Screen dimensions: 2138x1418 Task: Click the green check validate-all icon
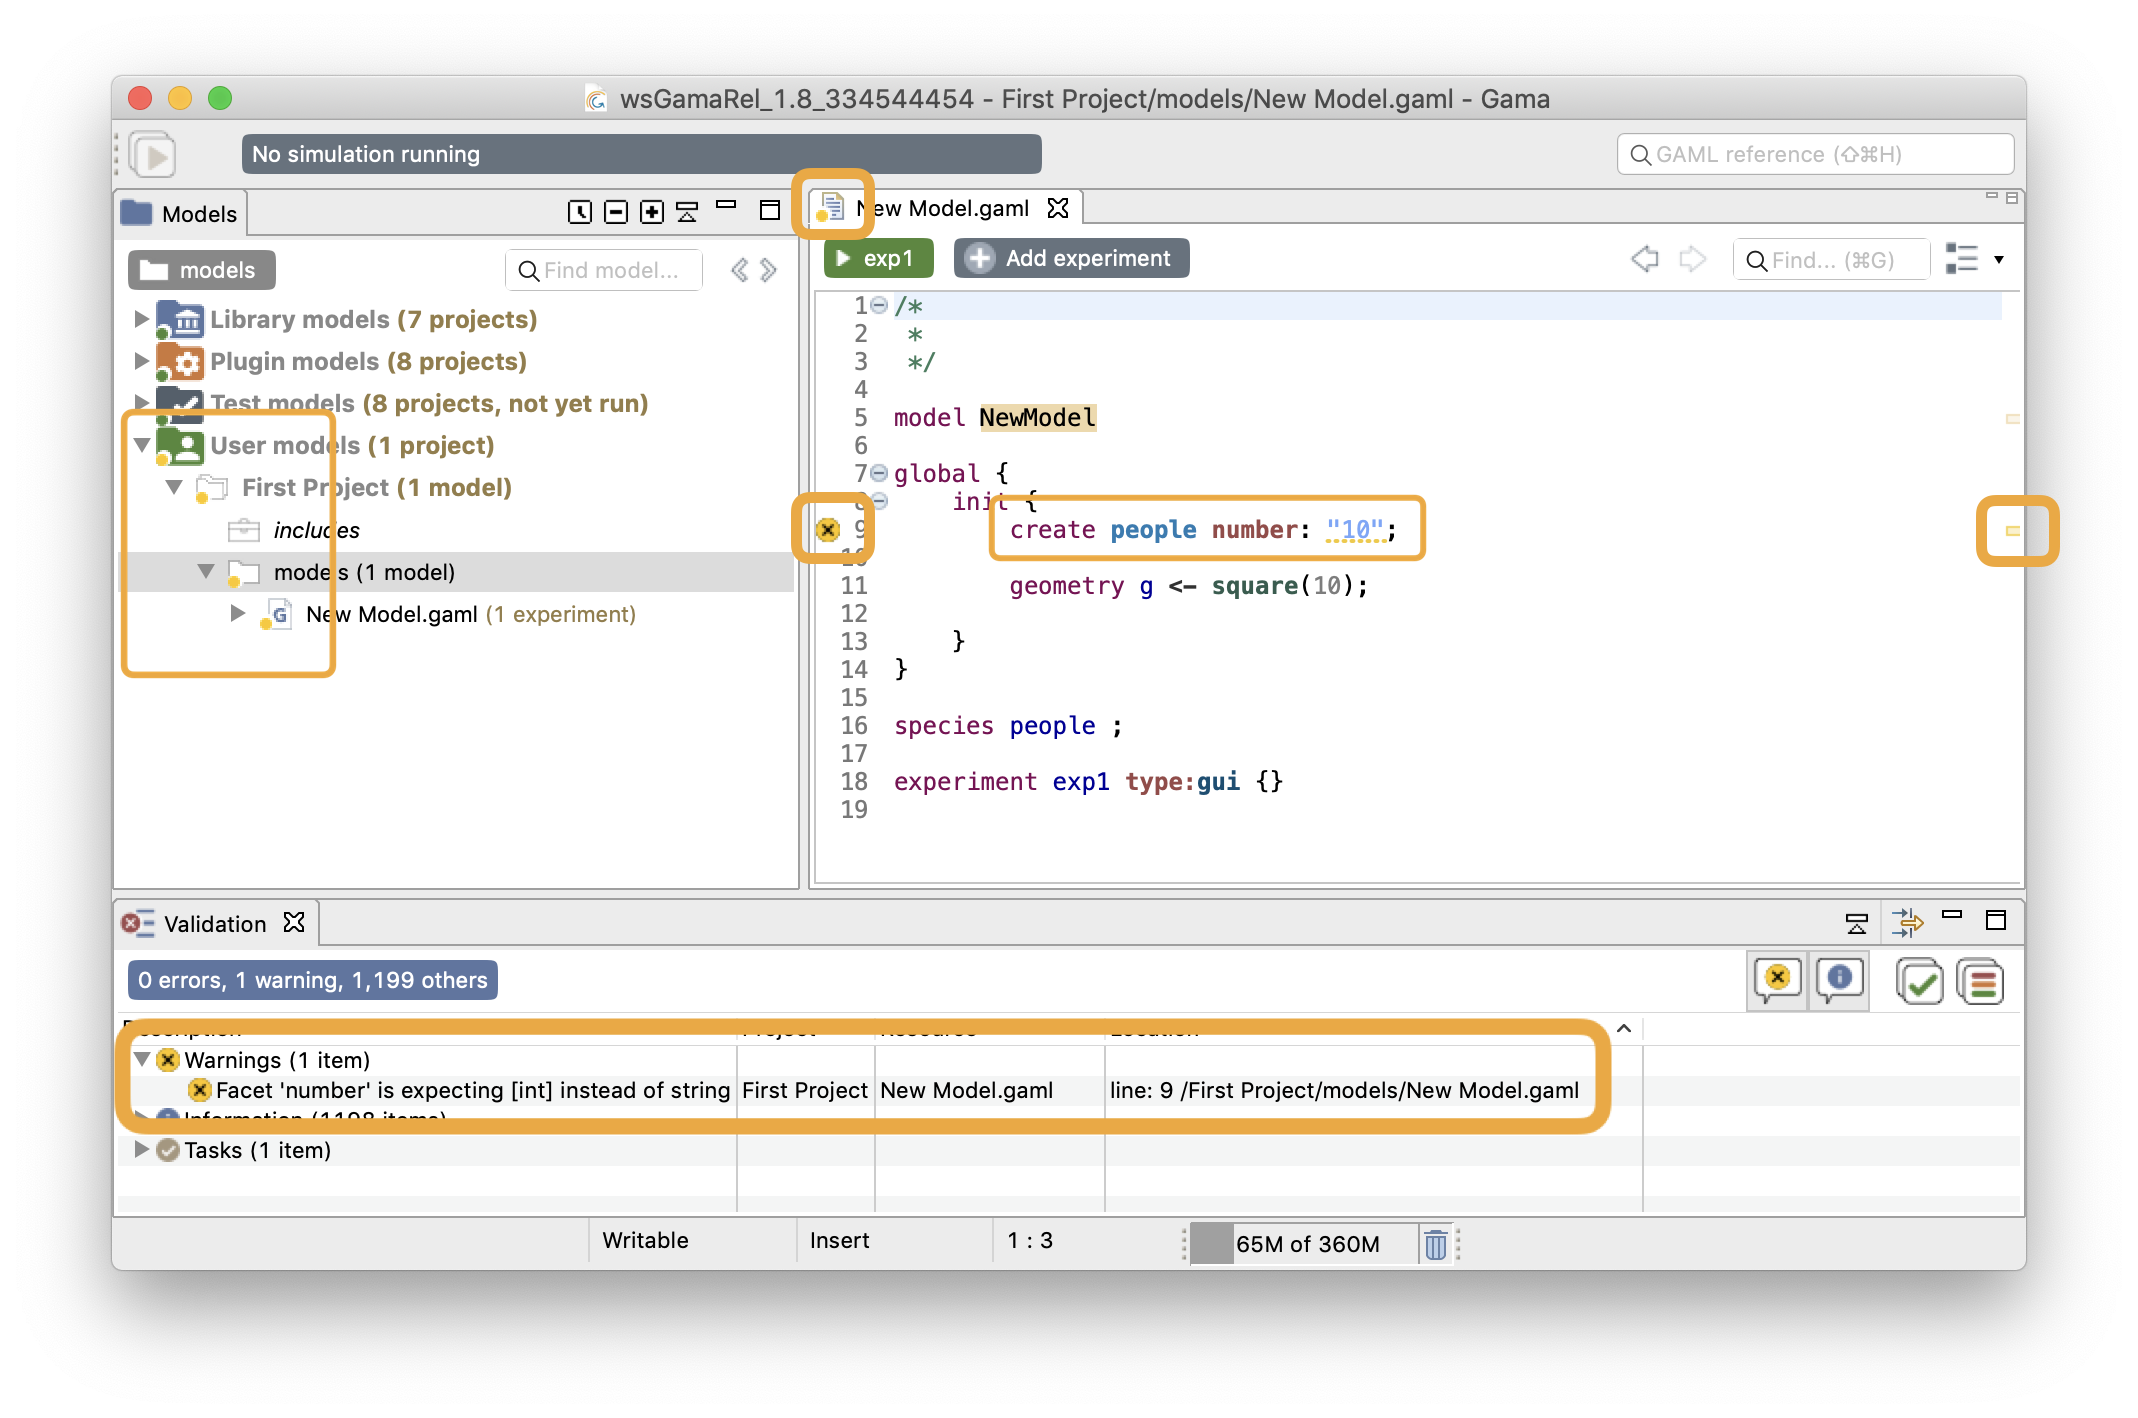(x=1919, y=981)
